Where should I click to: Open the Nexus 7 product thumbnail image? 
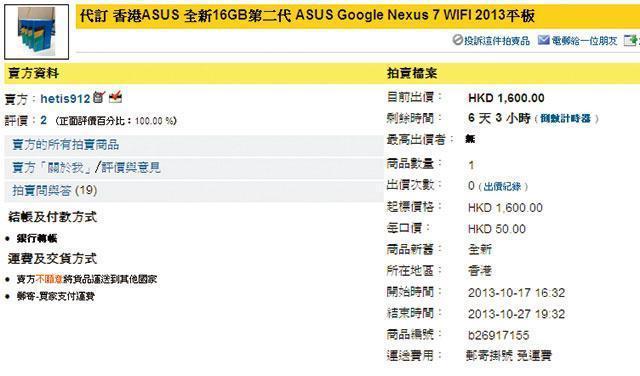(36, 32)
